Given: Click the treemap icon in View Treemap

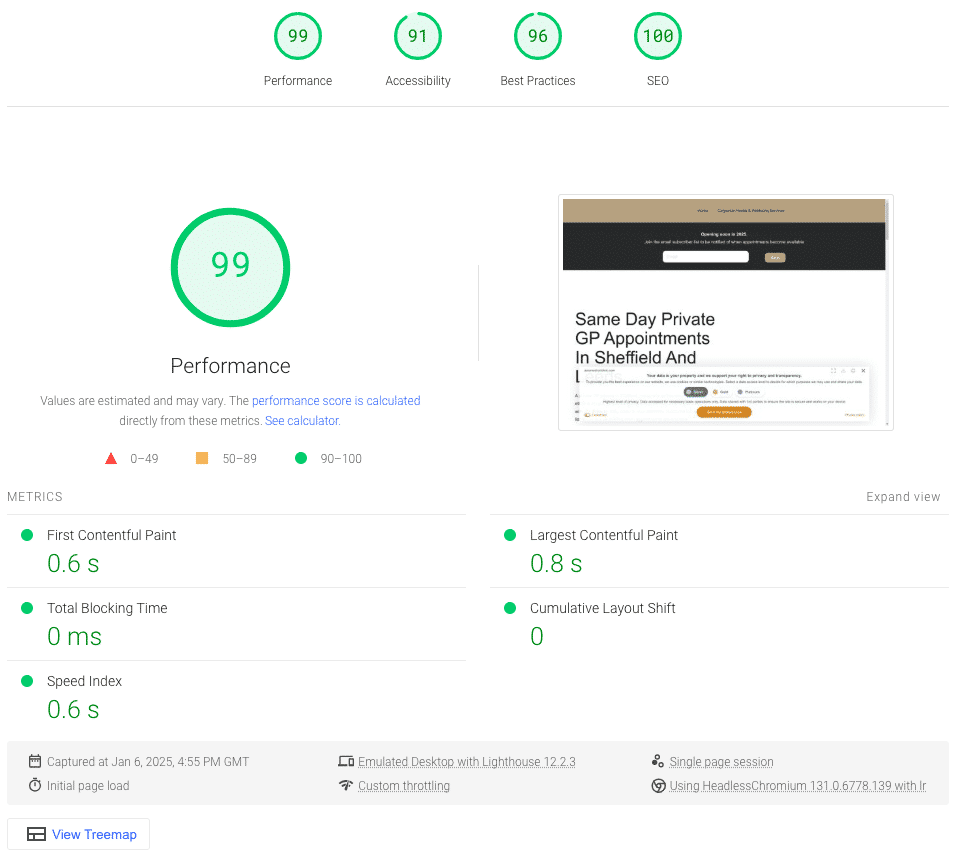Looking at the screenshot, I should click(x=36, y=834).
